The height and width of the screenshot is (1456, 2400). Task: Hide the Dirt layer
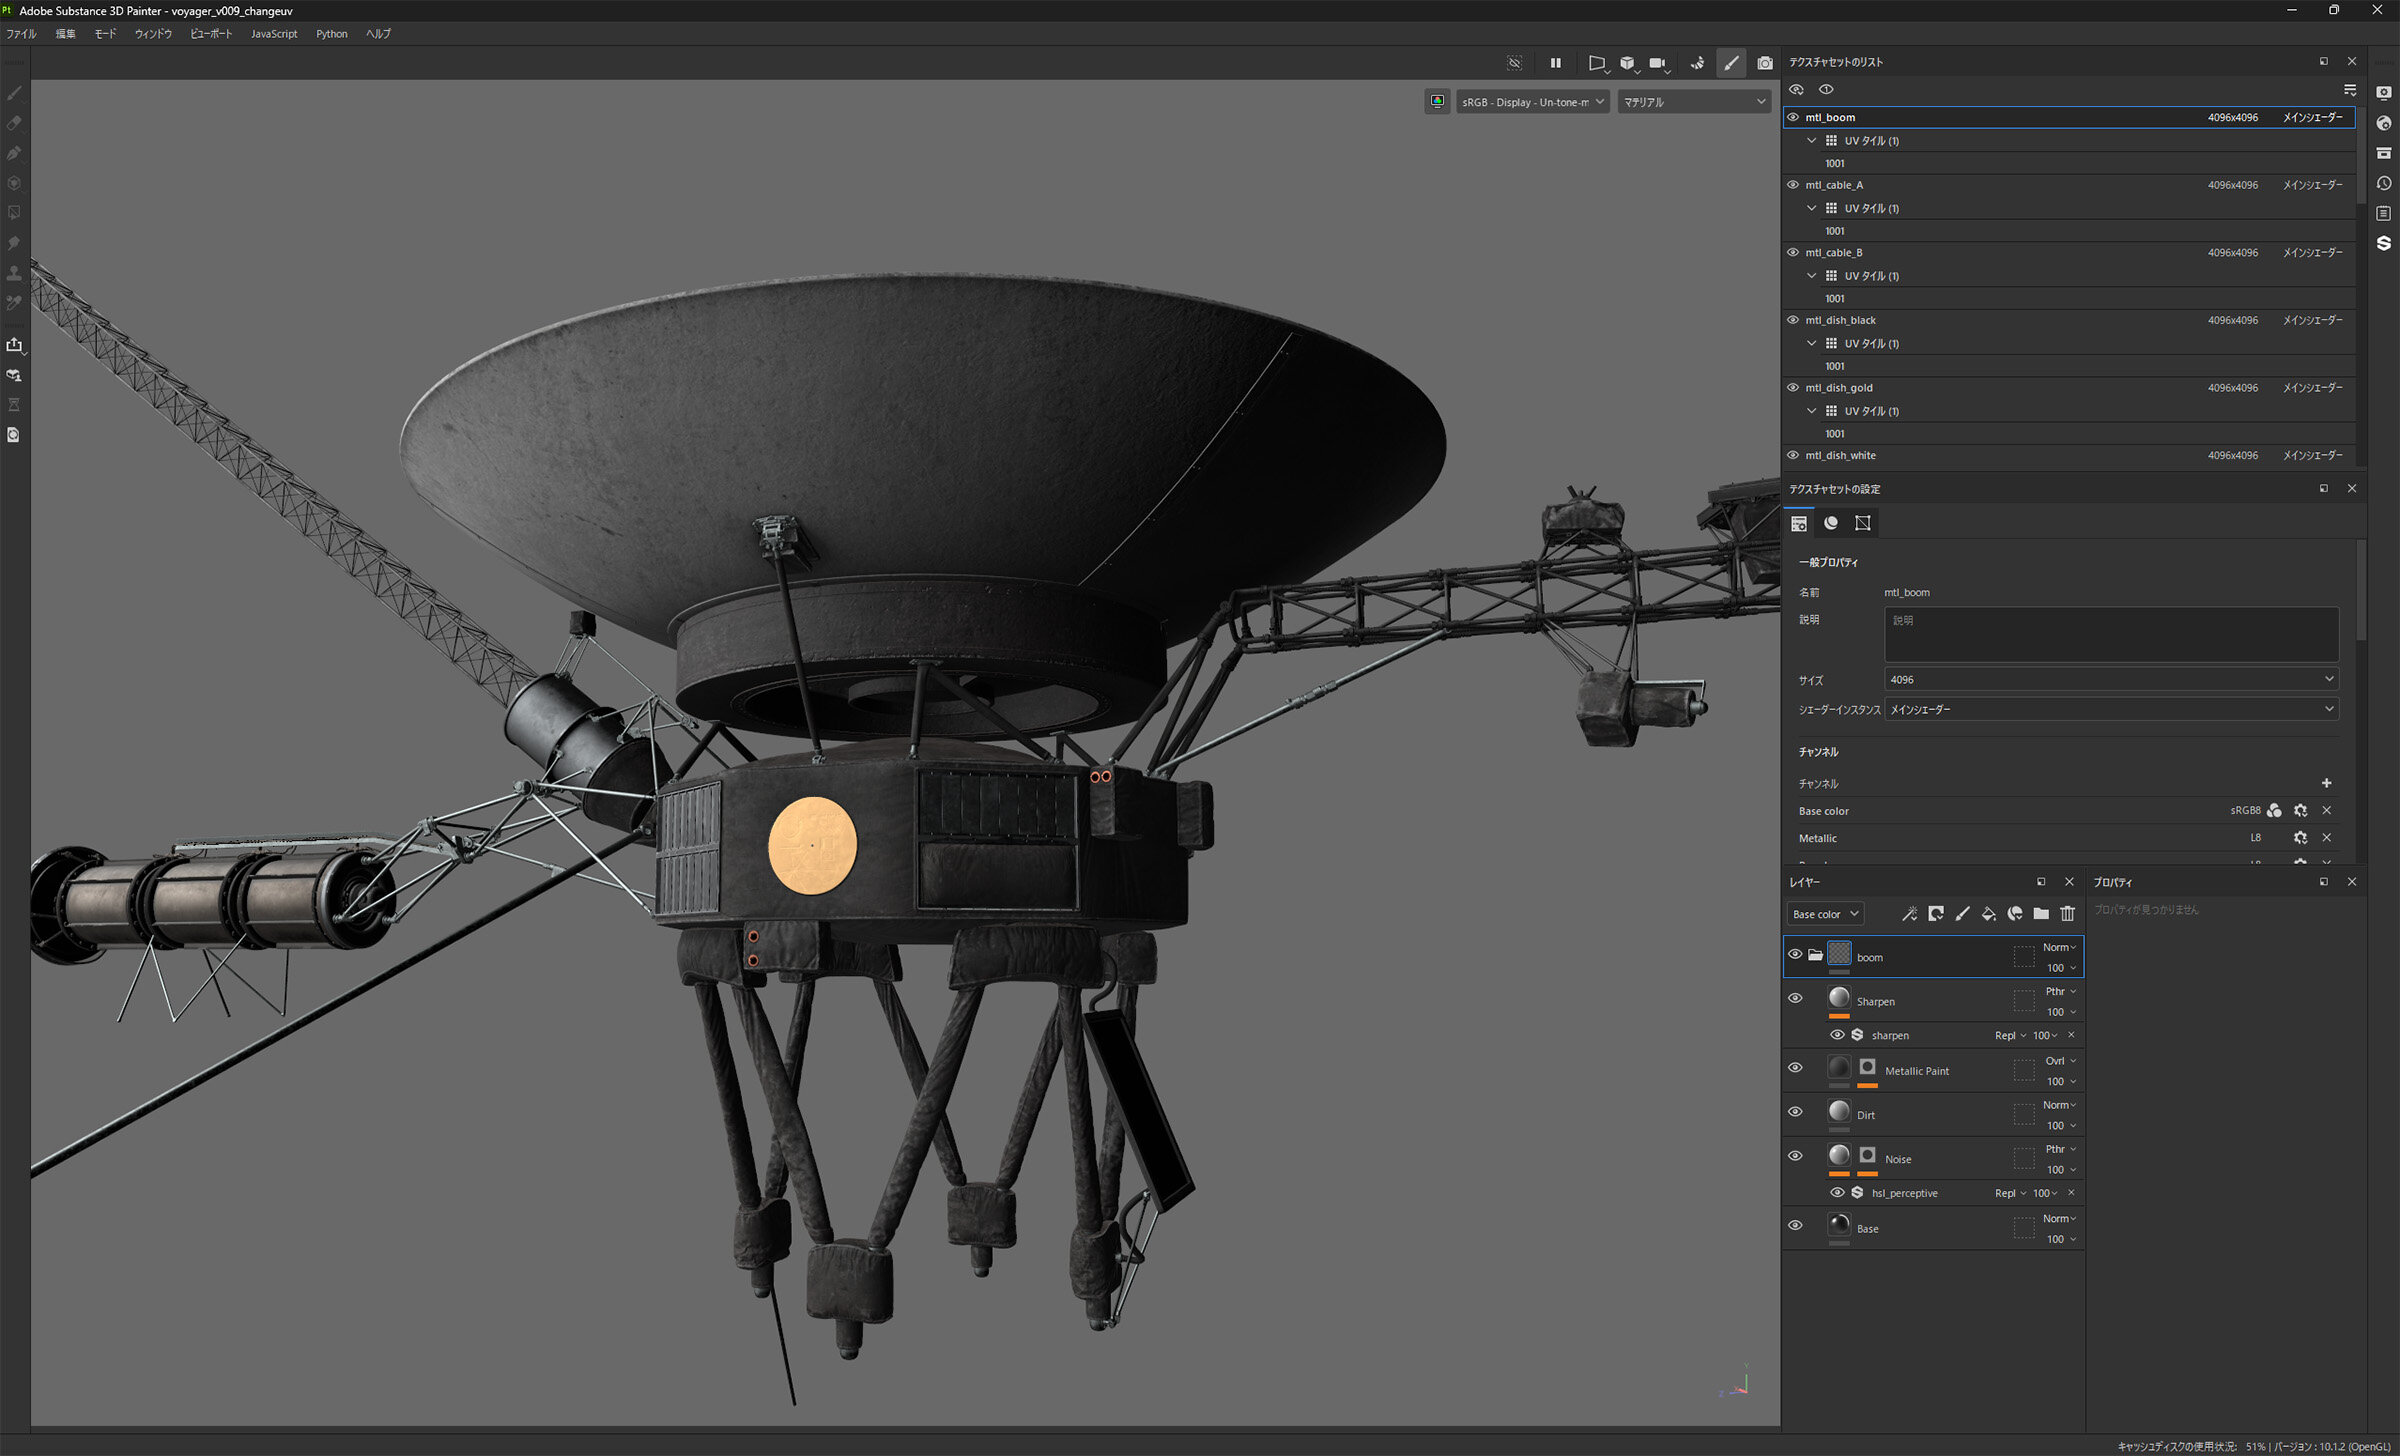[1795, 1112]
